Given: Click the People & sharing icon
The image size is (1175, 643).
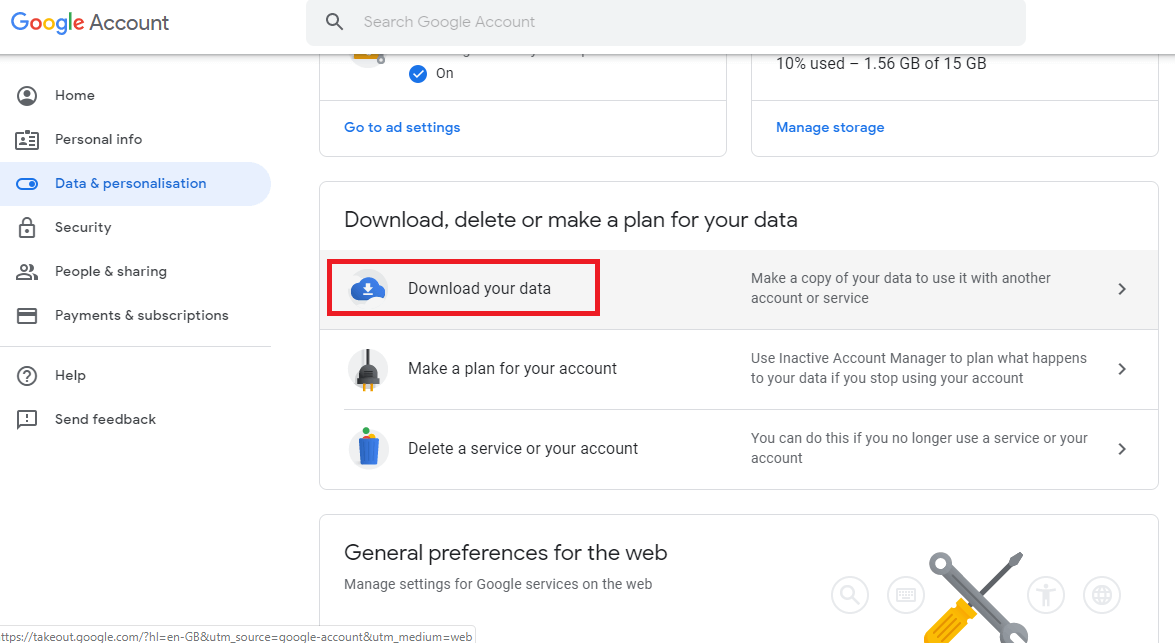Looking at the screenshot, I should [27, 272].
